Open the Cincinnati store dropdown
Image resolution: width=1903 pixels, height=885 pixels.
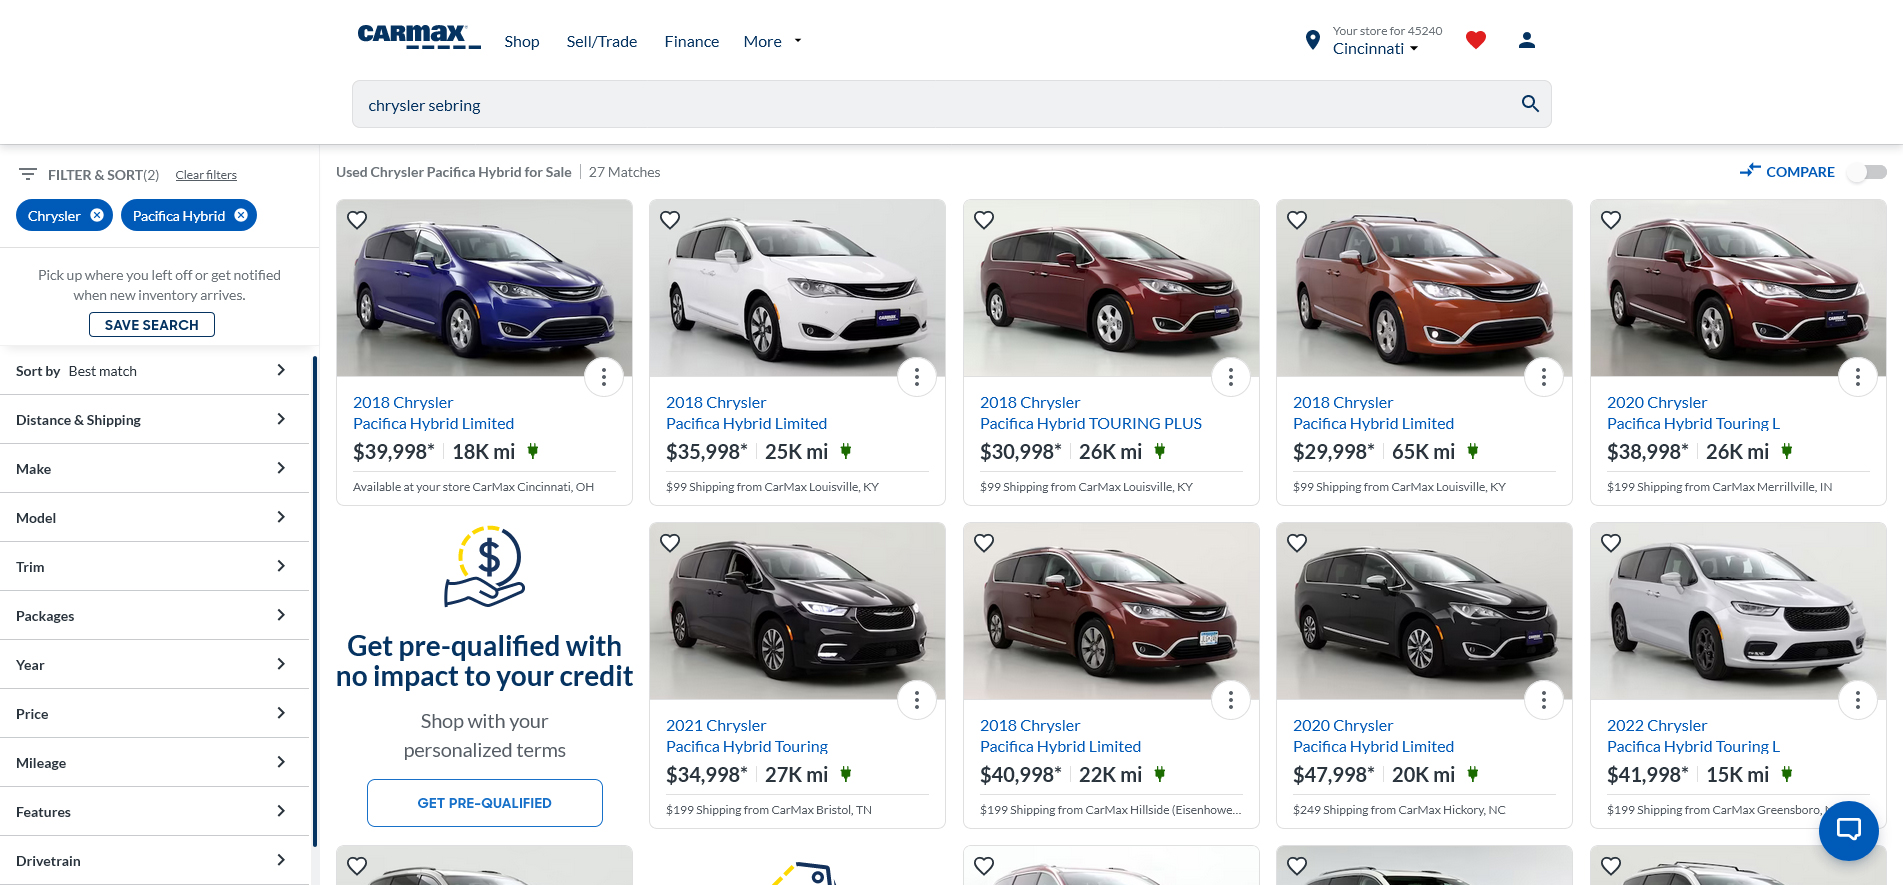(1375, 49)
